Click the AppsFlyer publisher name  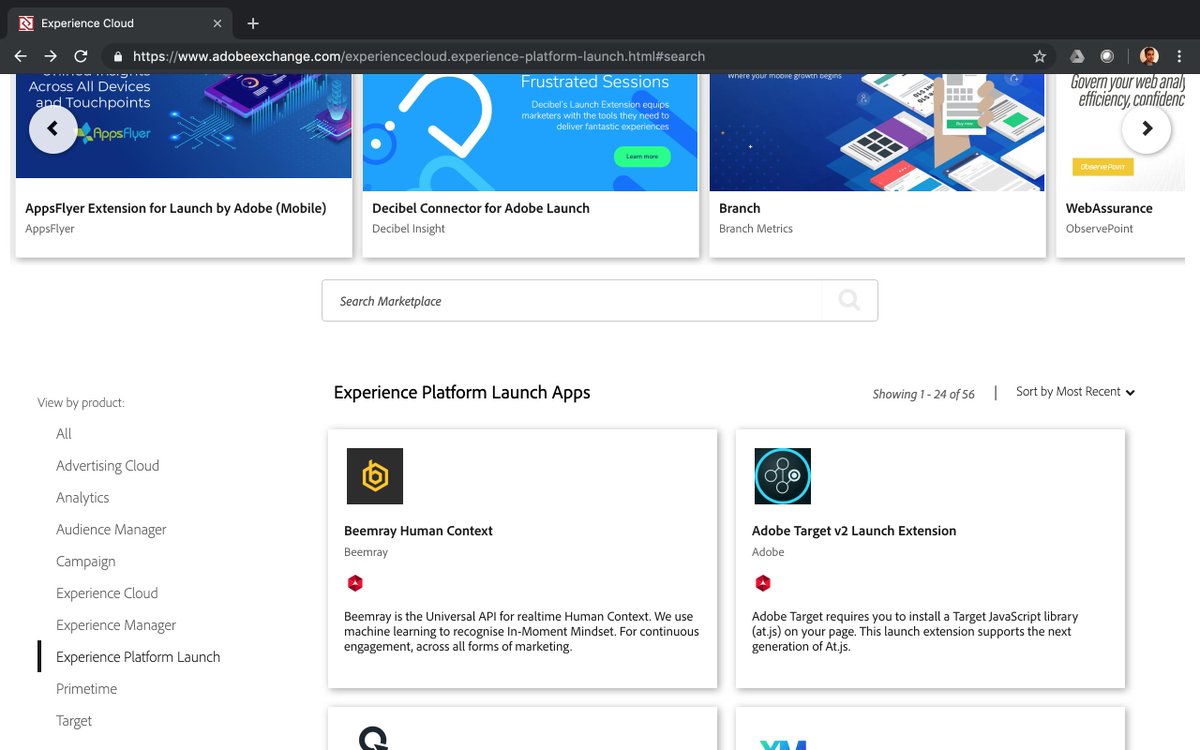click(50, 229)
